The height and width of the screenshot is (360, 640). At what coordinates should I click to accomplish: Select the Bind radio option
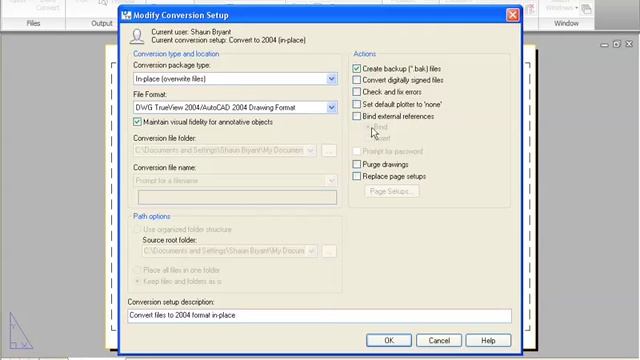coord(368,127)
